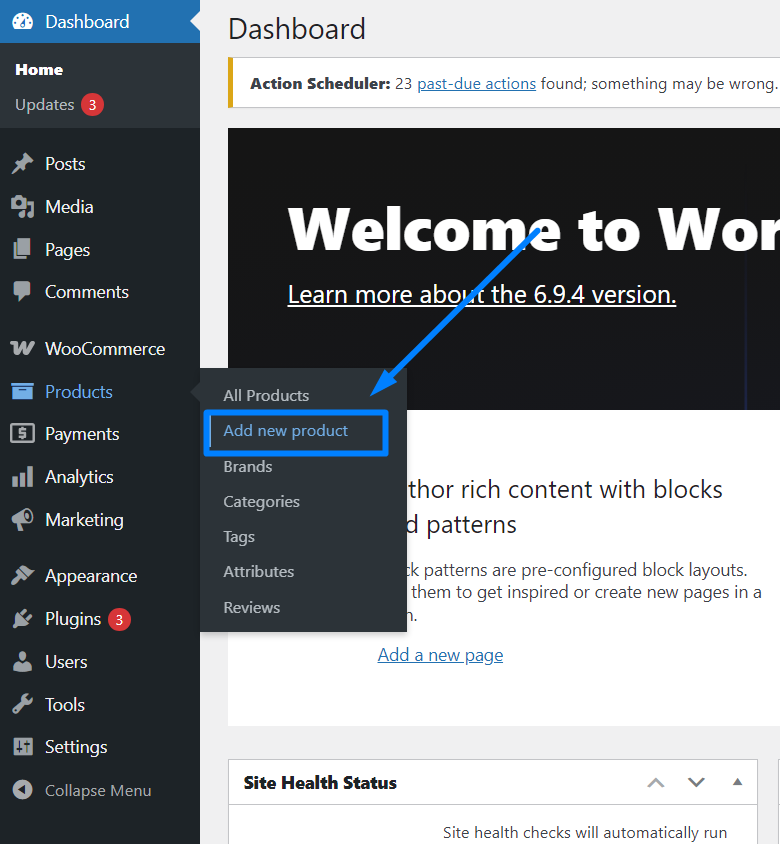The width and height of the screenshot is (780, 844).
Task: Click the Comments speech bubble icon
Action: (x=22, y=291)
